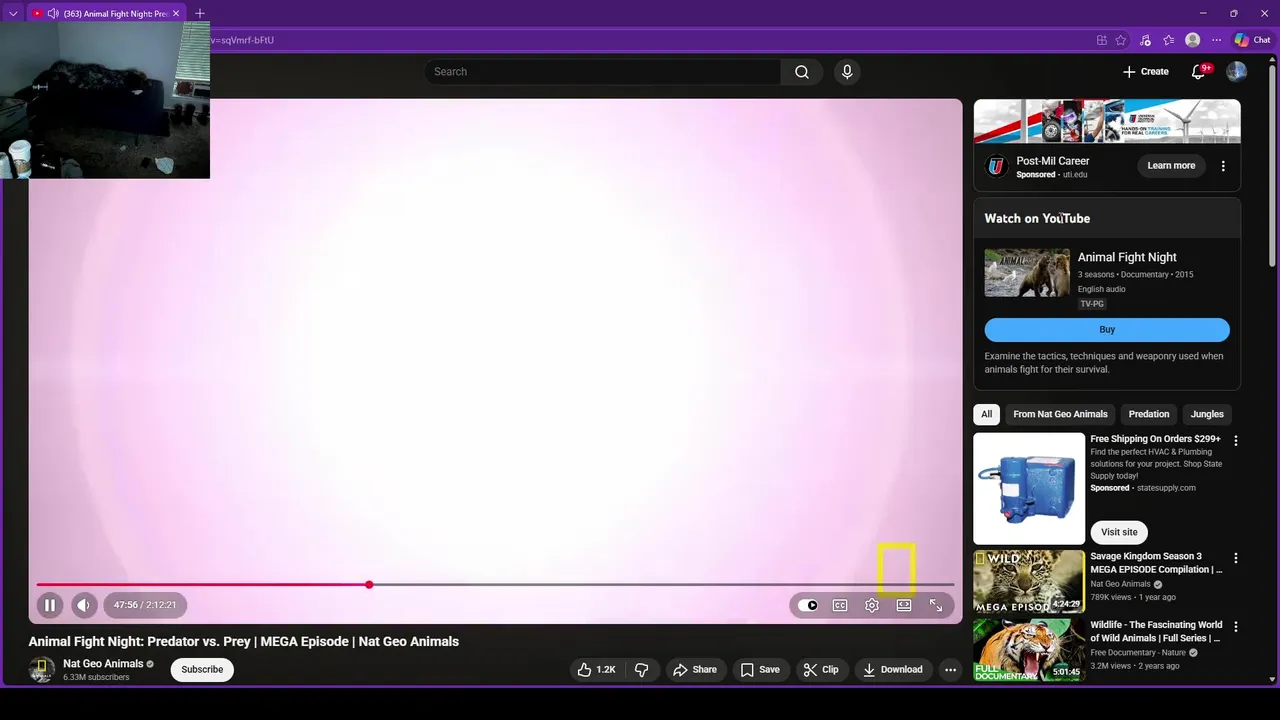Open the notifications bell

(1199, 72)
